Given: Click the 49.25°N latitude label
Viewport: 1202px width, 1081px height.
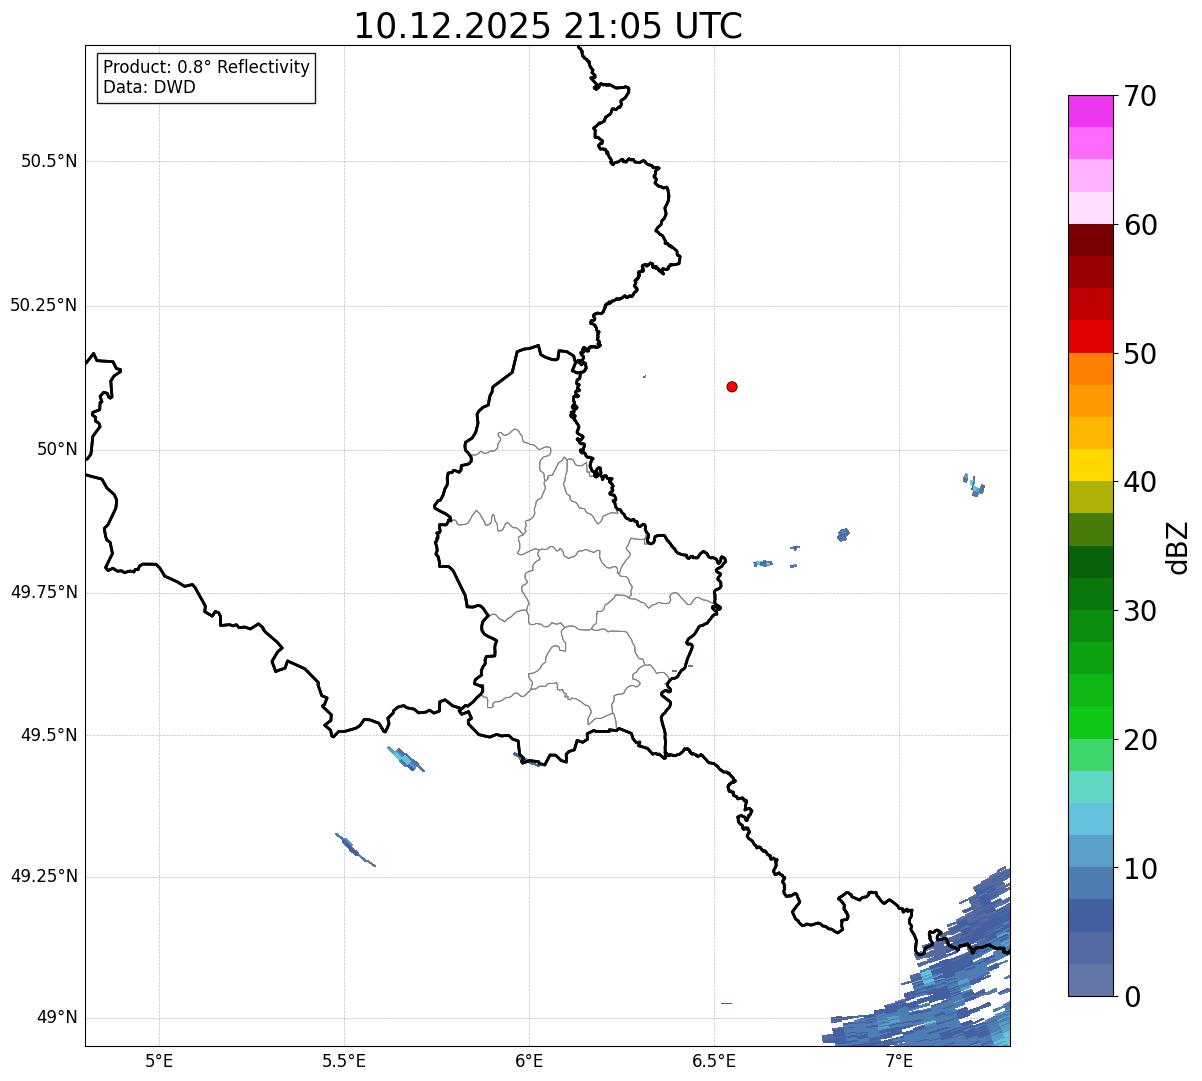Looking at the screenshot, I should point(44,876).
